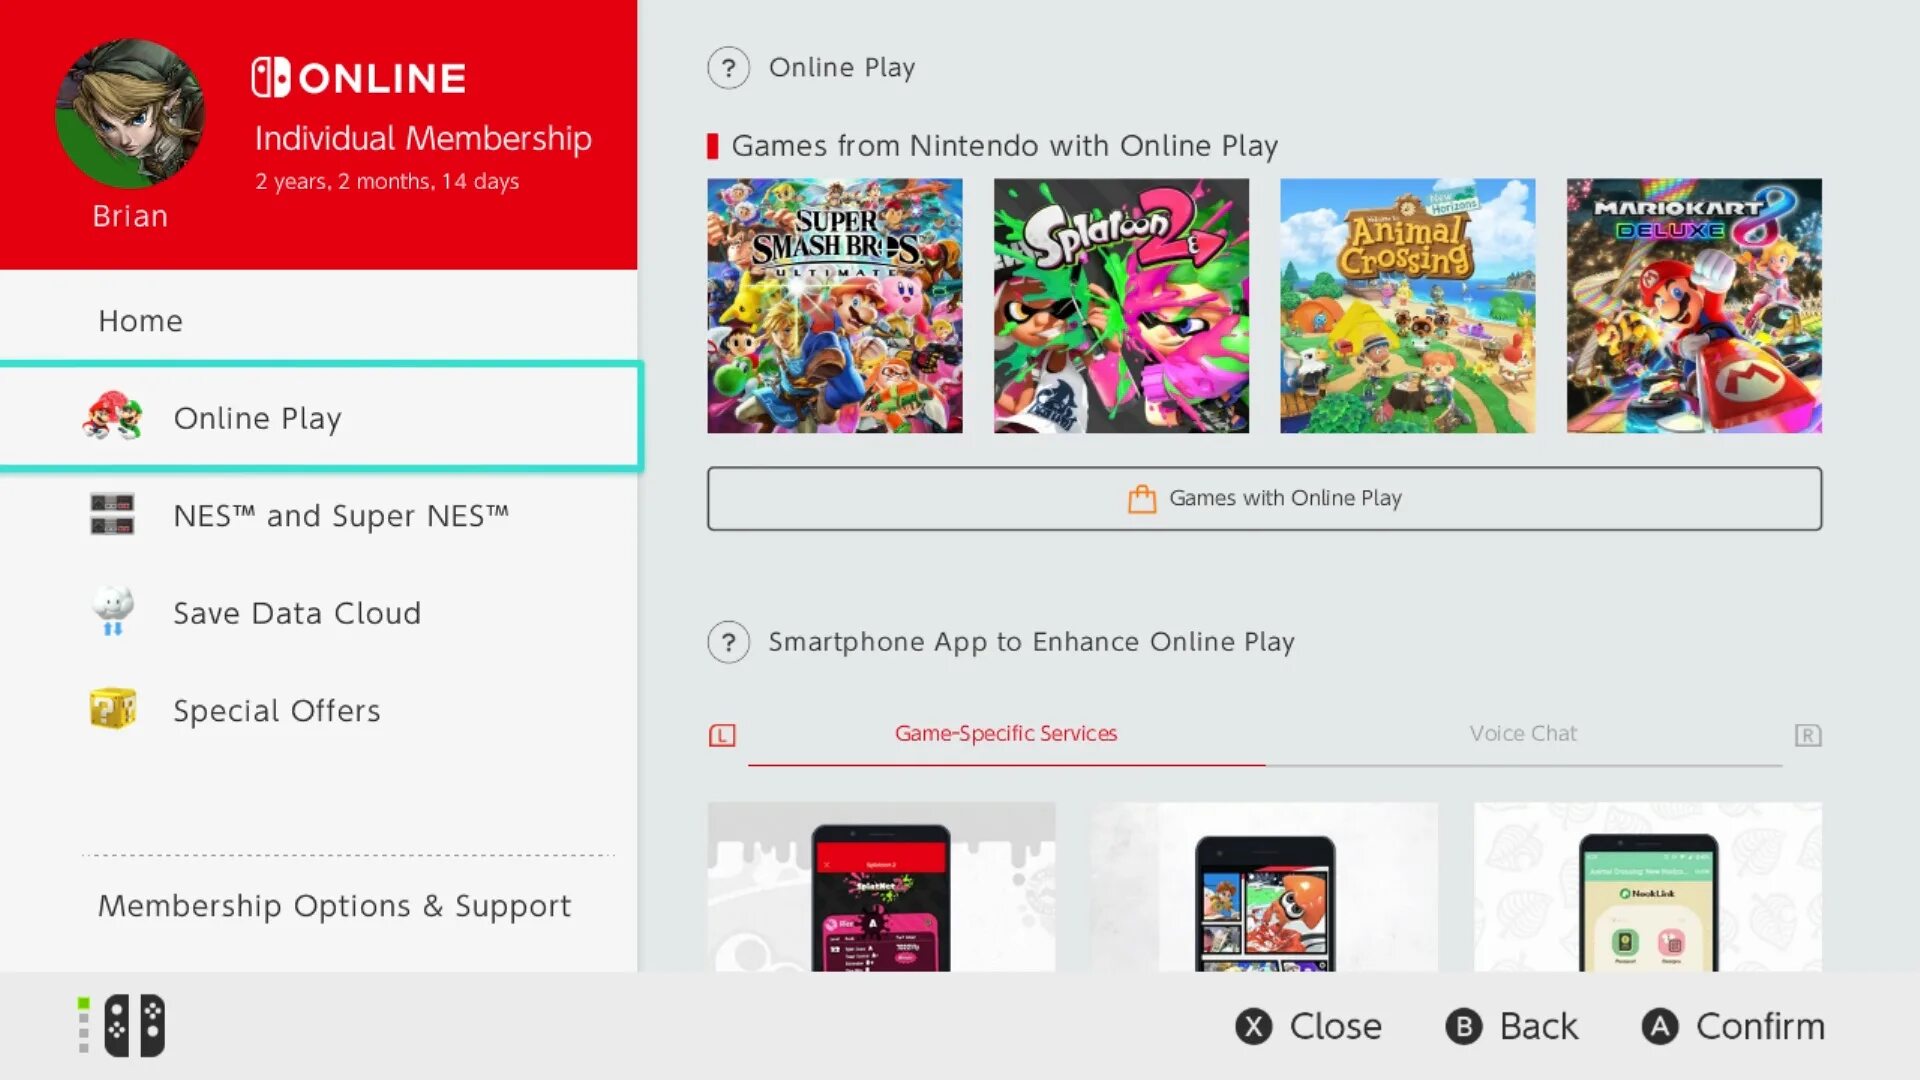The width and height of the screenshot is (1920, 1080).
Task: Click the Online Play question mark toggle
Action: tap(727, 67)
